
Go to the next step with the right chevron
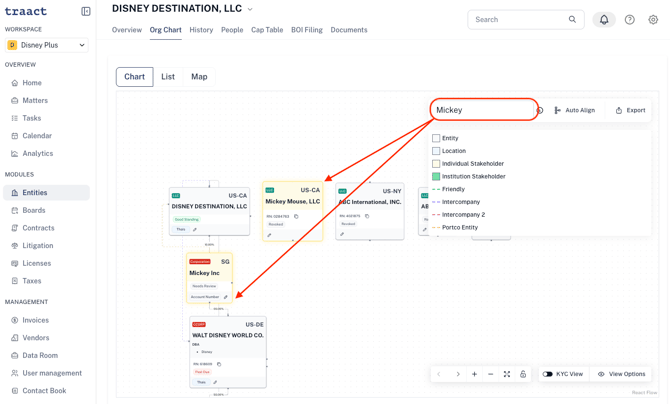pos(458,374)
